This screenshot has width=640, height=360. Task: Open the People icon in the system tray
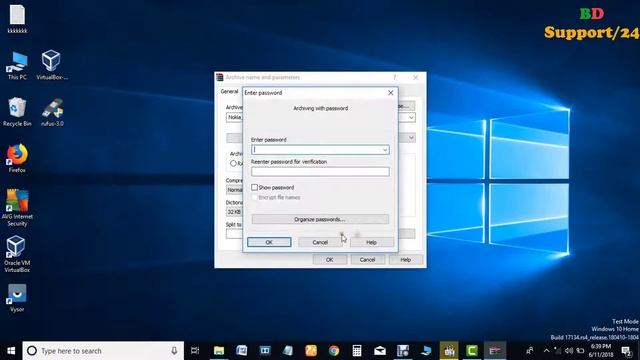coord(530,351)
